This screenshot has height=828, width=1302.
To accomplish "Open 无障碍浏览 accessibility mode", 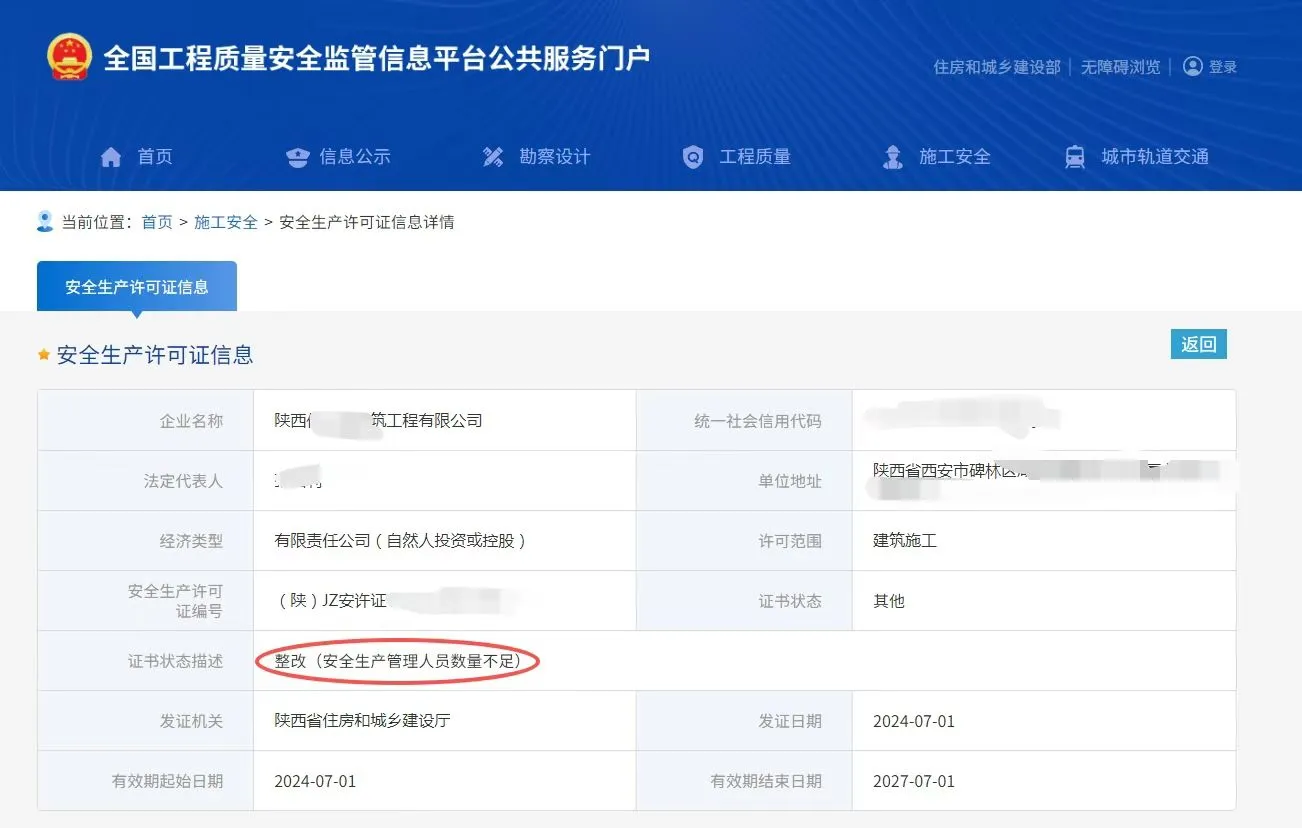I will [1120, 66].
